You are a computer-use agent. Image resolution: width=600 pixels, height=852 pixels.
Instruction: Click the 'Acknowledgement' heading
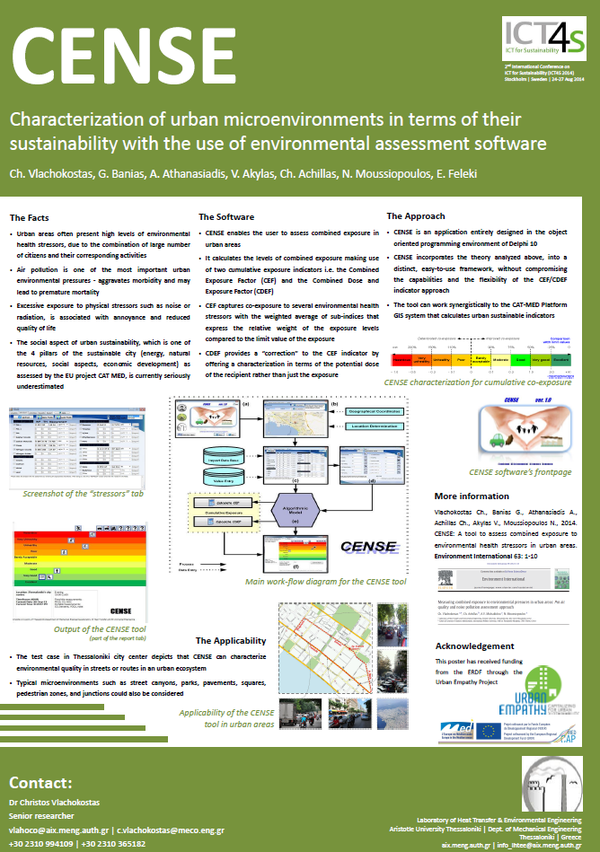pyautogui.click(x=474, y=646)
